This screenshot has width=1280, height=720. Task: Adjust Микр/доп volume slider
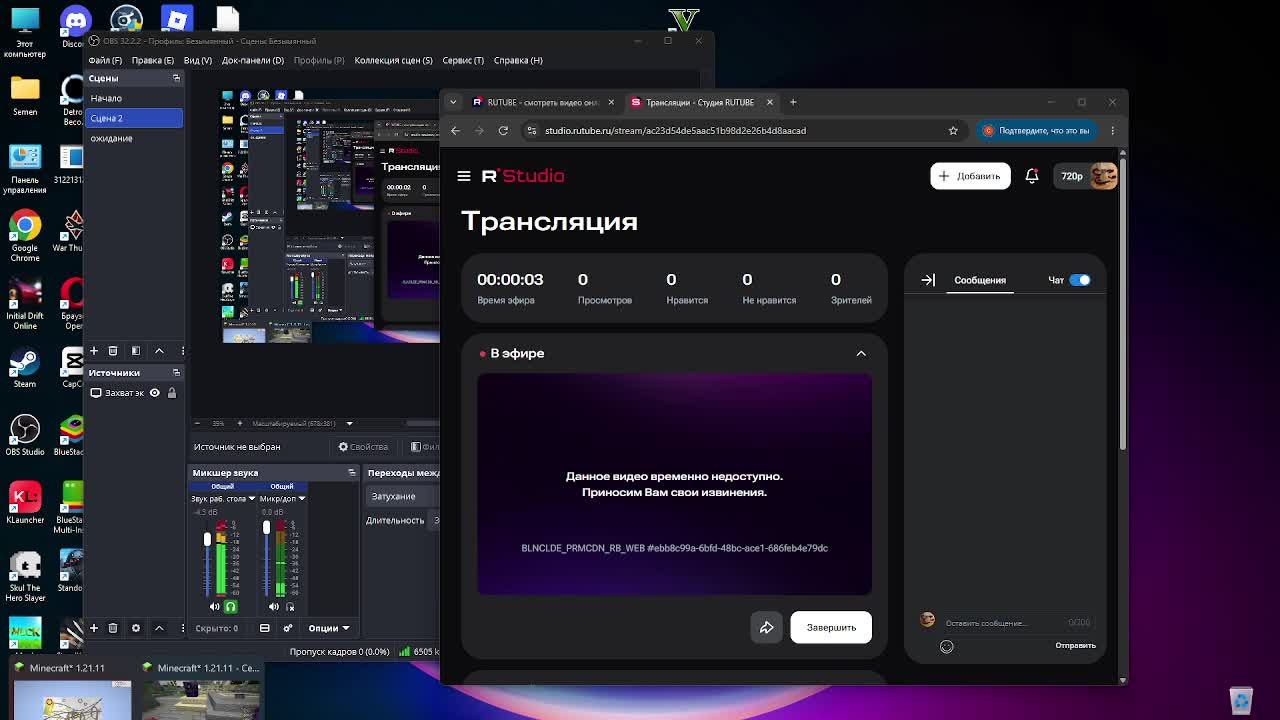266,527
